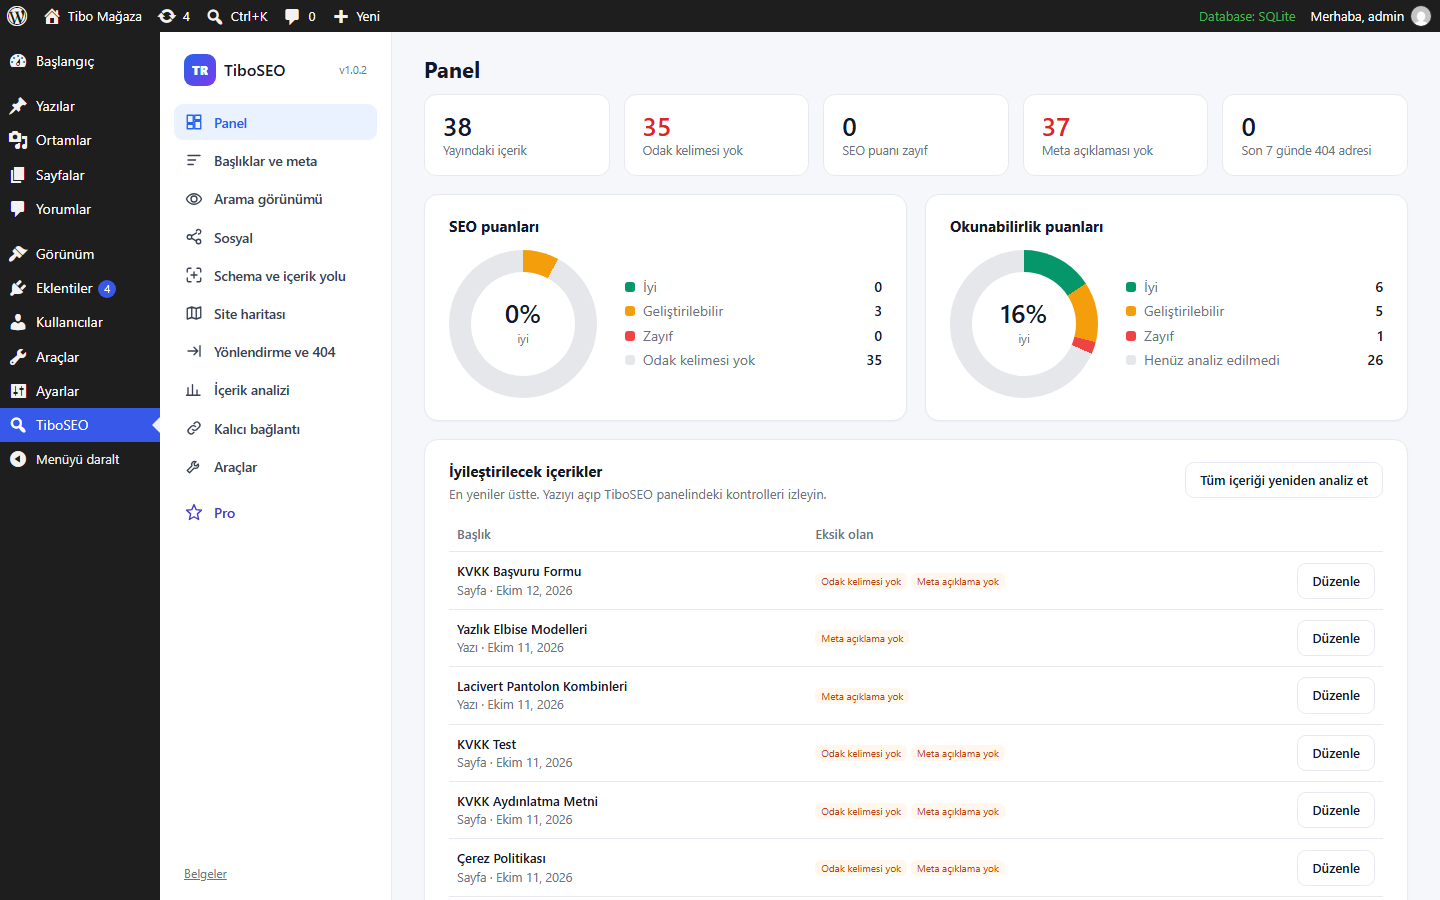Click the Yazılar pin icon
This screenshot has height=900, width=1440.
(18, 106)
